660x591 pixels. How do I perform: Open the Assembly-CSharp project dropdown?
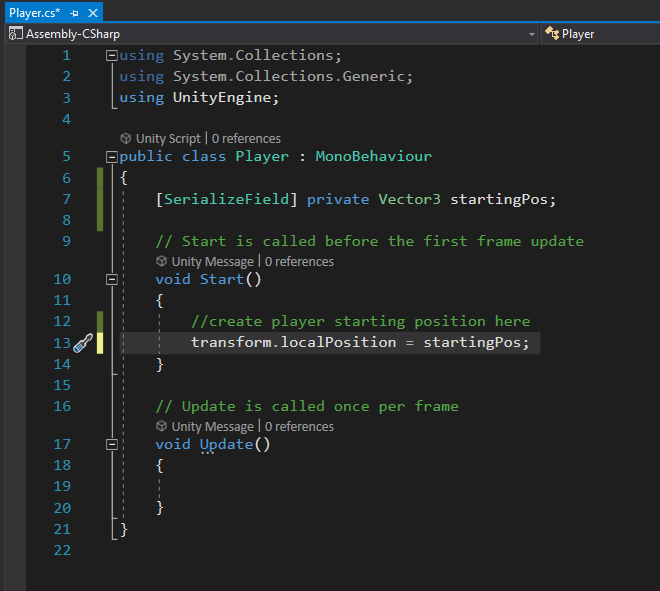click(532, 35)
